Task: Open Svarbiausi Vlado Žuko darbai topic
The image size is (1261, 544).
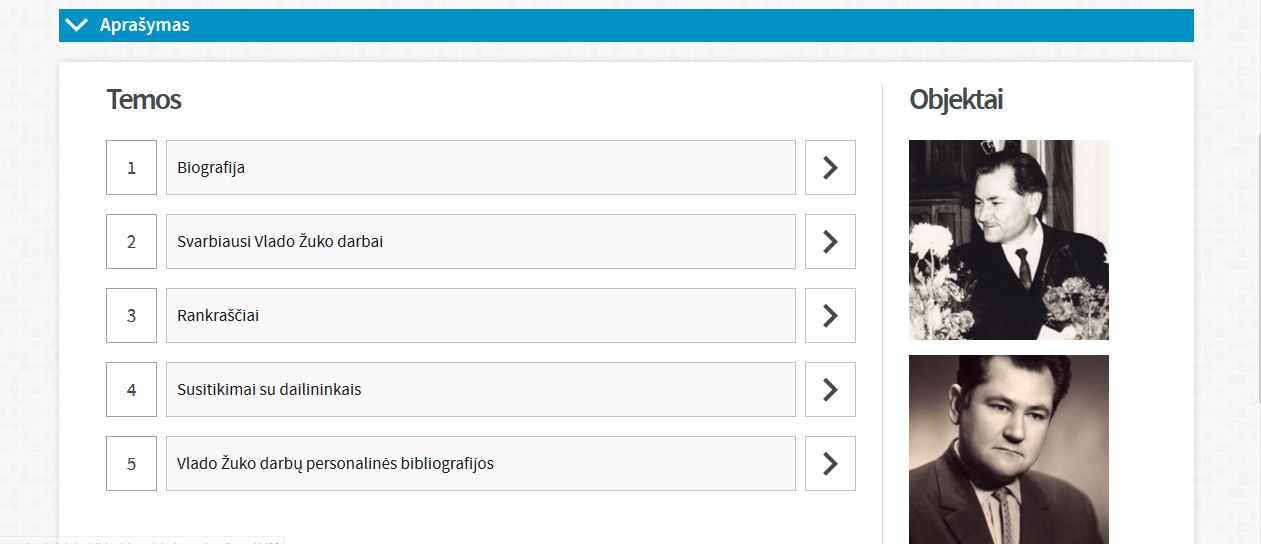Action: coord(480,241)
